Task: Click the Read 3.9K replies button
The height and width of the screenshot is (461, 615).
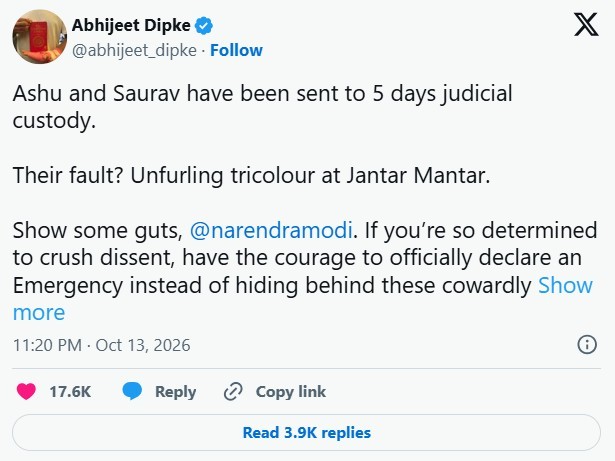Action: [x=306, y=432]
